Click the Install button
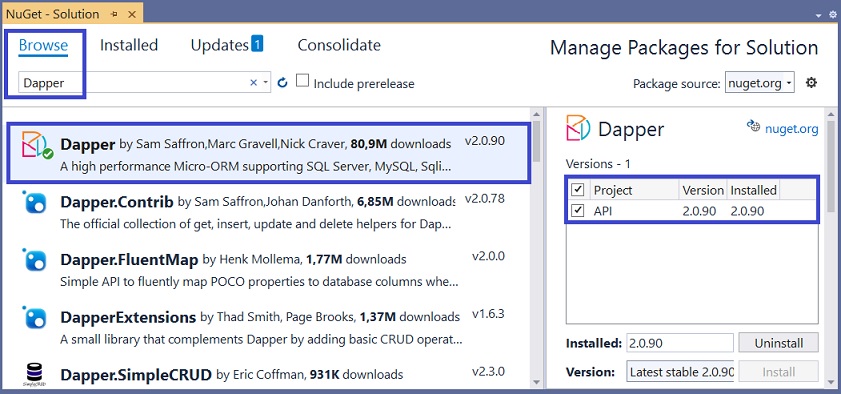Image resolution: width=841 pixels, height=394 pixels. pos(778,371)
